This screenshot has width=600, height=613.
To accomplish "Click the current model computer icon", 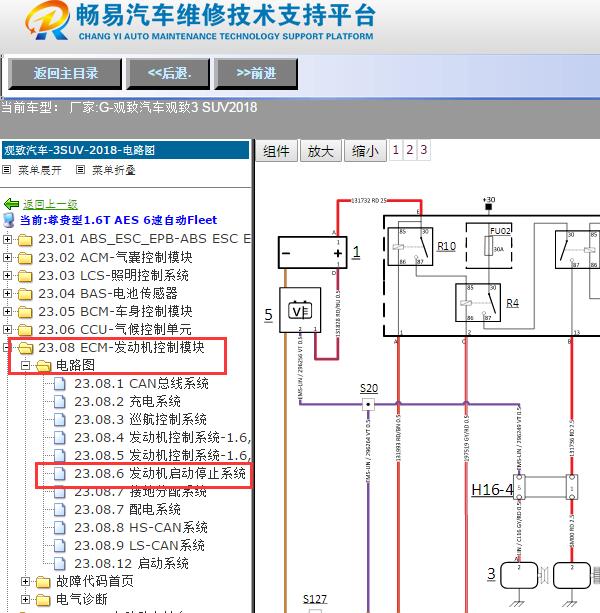I will coord(9,220).
